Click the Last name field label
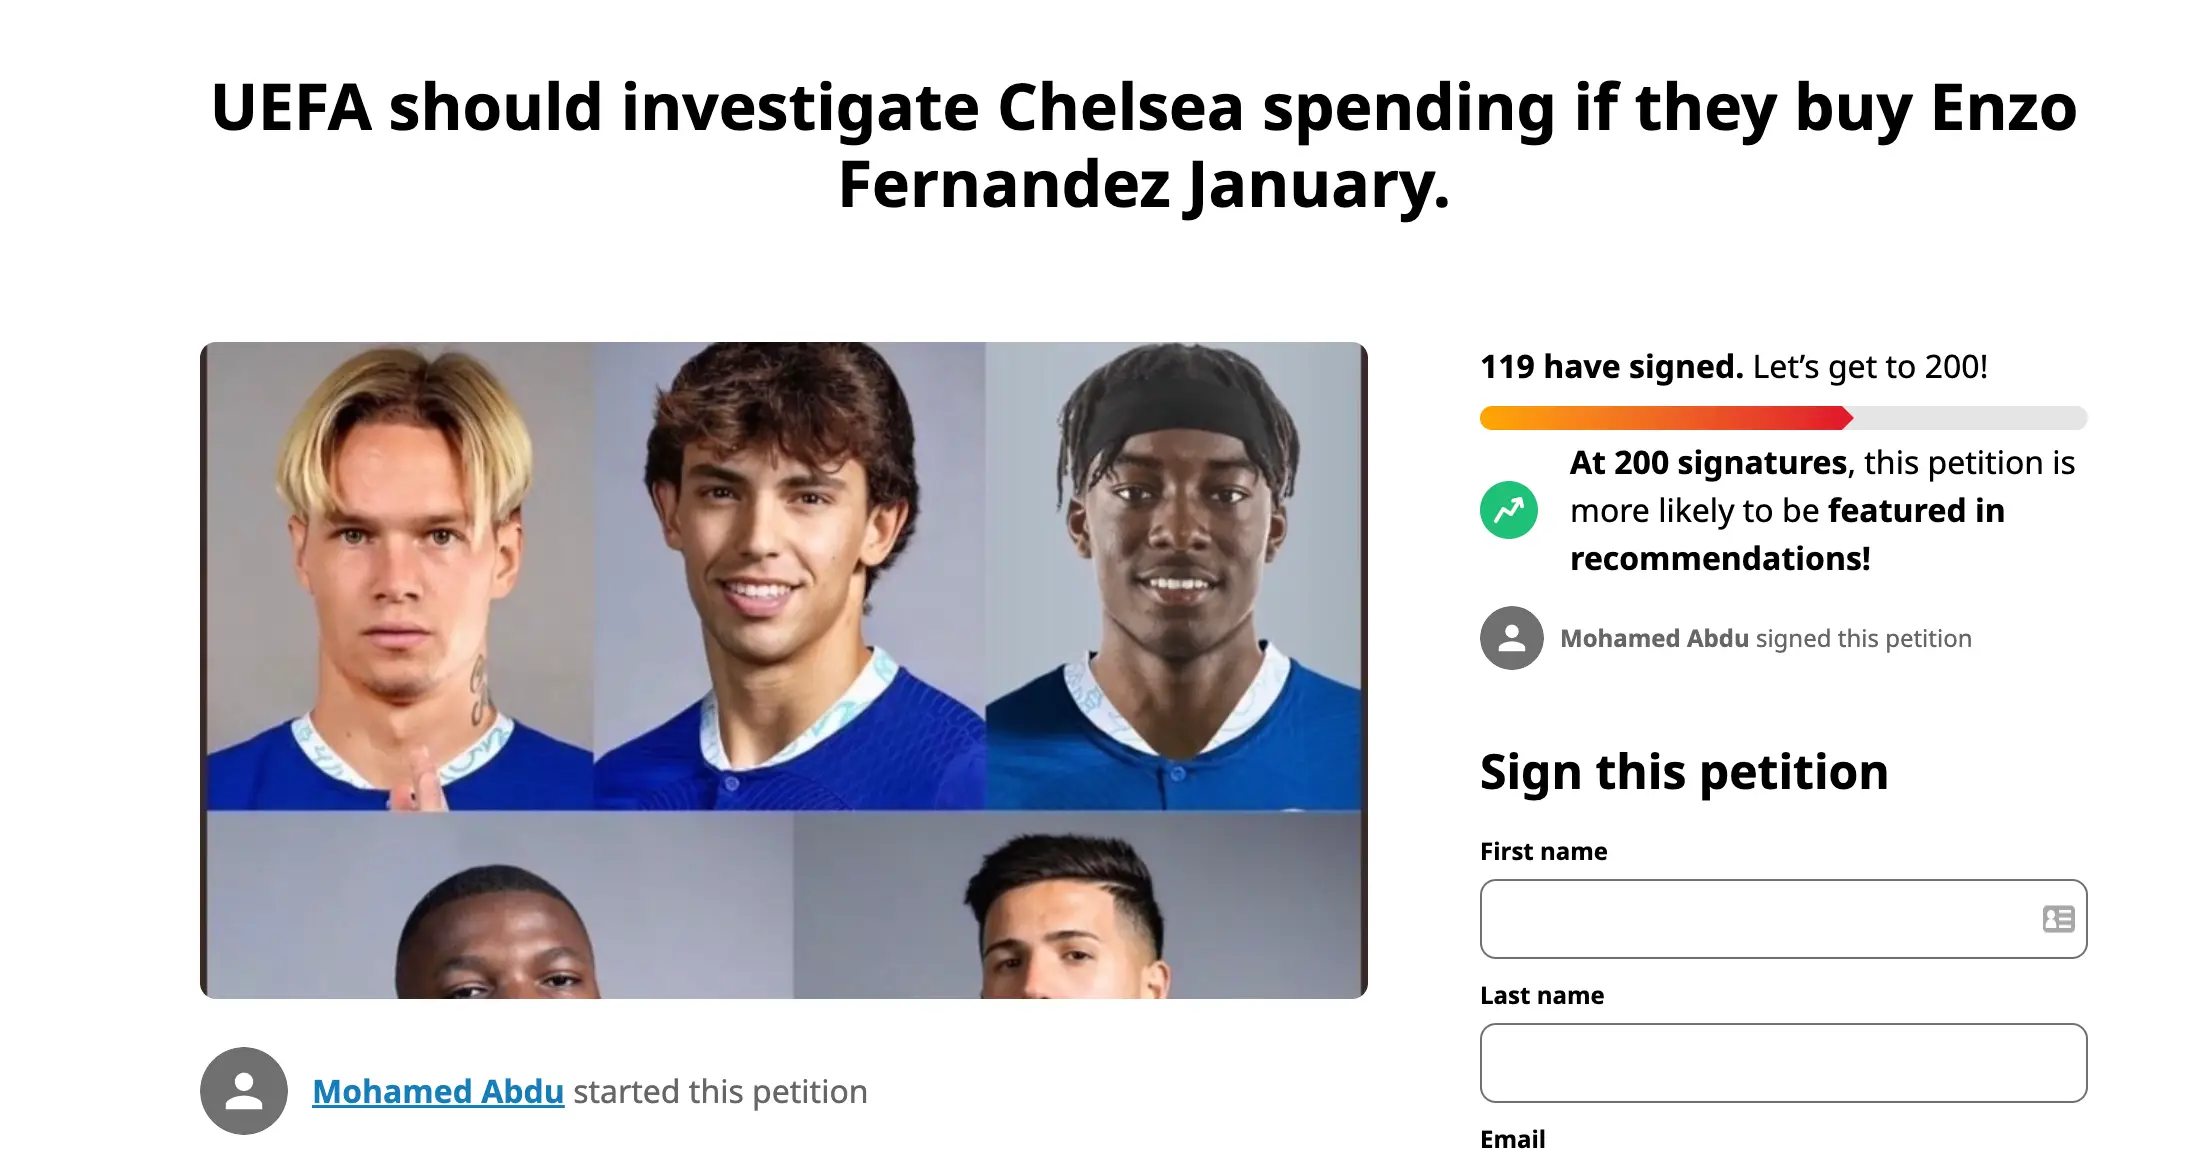2200x1162 pixels. [1541, 995]
